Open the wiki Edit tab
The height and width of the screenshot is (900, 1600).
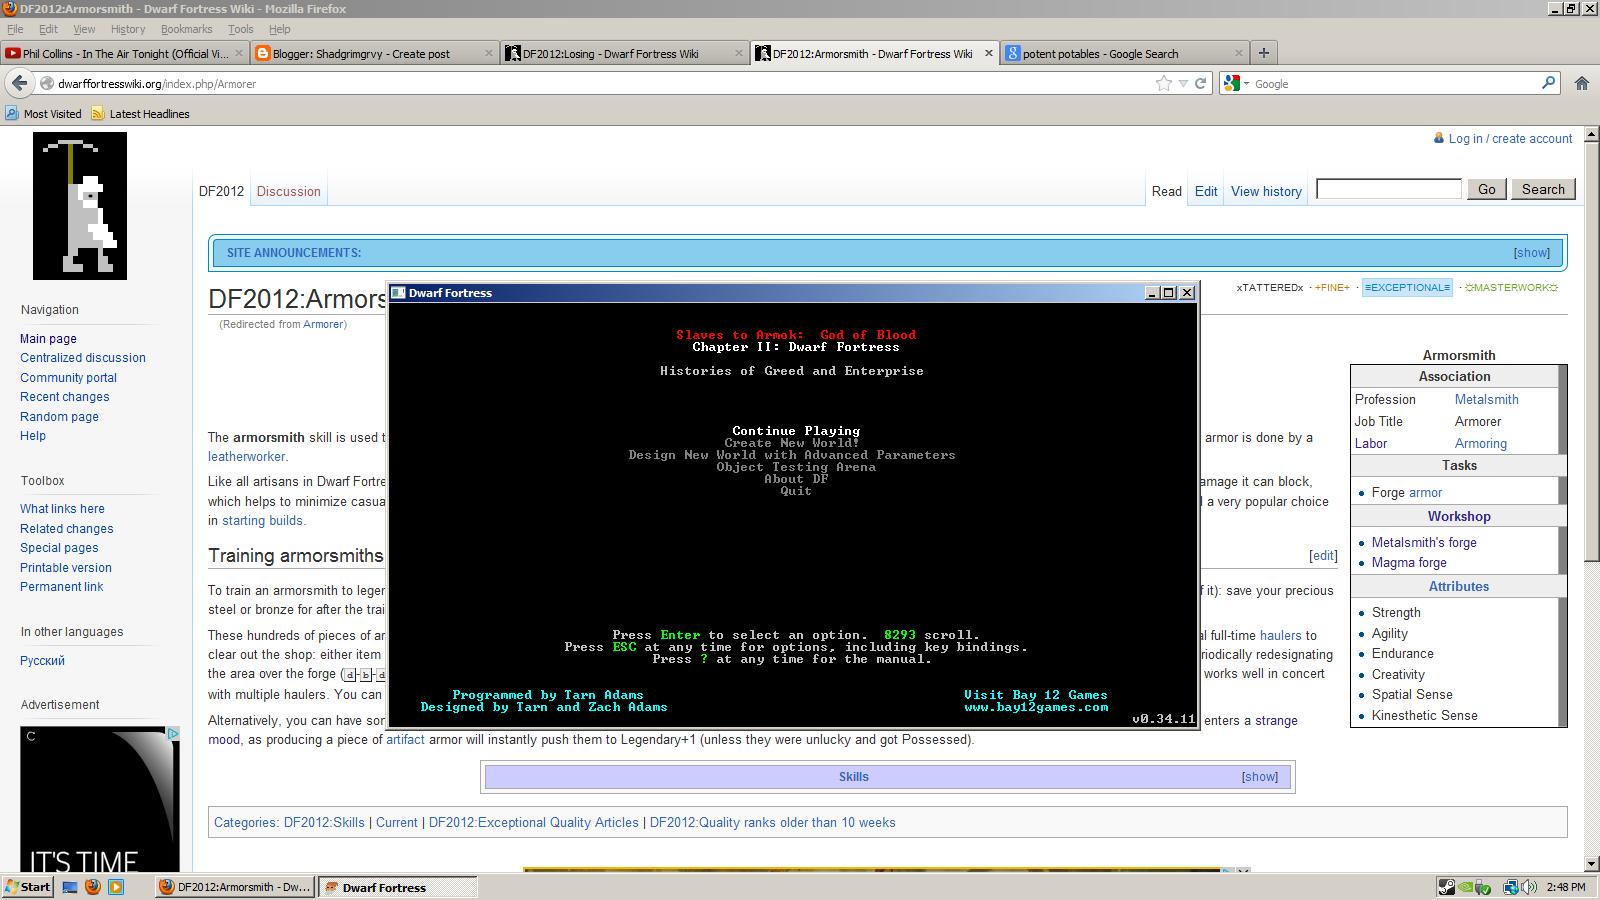1206,191
